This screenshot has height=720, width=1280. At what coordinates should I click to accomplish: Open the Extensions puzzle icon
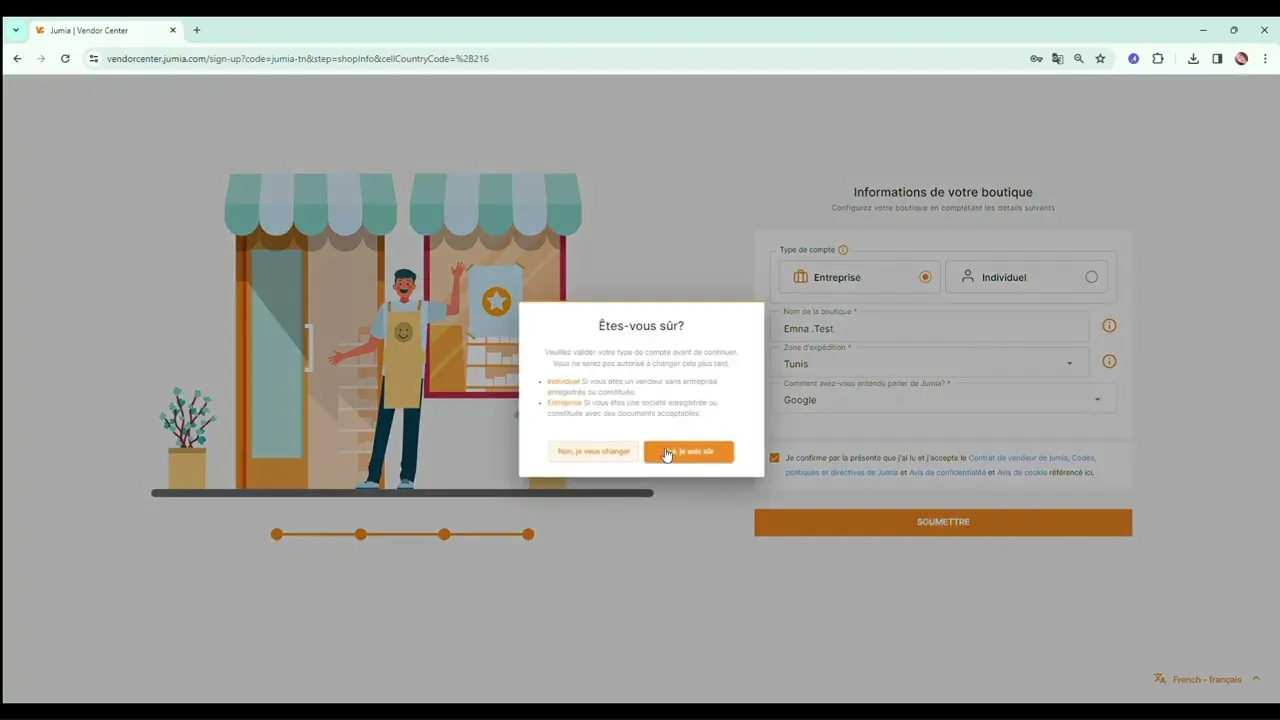[x=1158, y=59]
